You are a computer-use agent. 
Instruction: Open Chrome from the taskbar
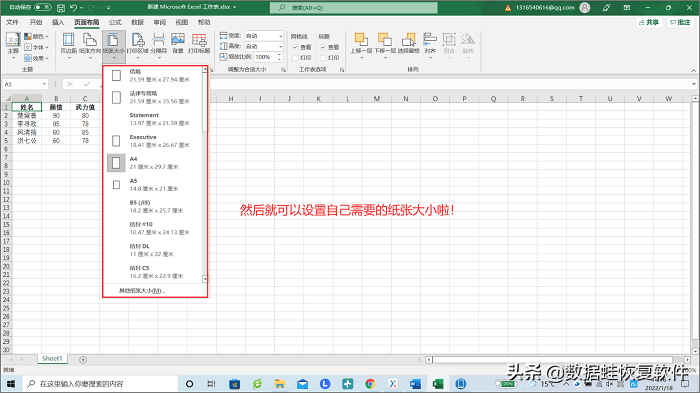click(x=370, y=384)
